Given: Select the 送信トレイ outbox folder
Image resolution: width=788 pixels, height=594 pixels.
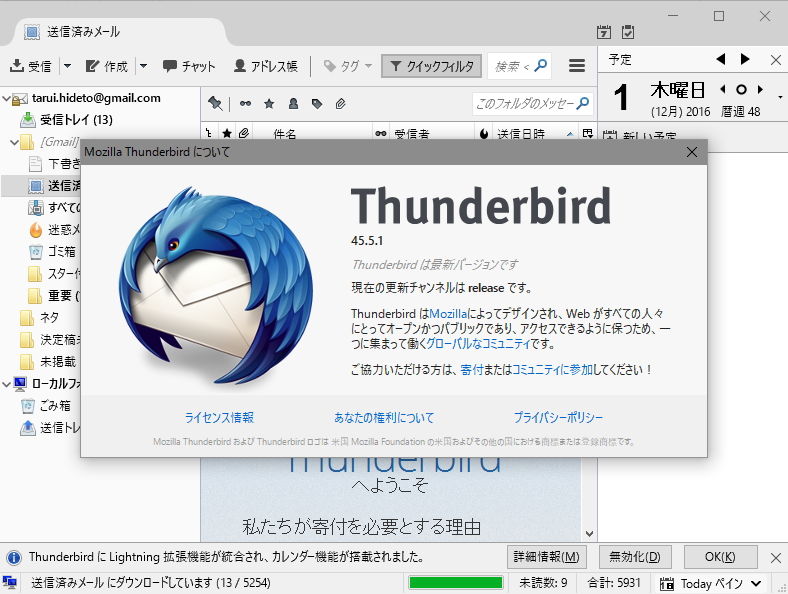Looking at the screenshot, I should pyautogui.click(x=50, y=428).
